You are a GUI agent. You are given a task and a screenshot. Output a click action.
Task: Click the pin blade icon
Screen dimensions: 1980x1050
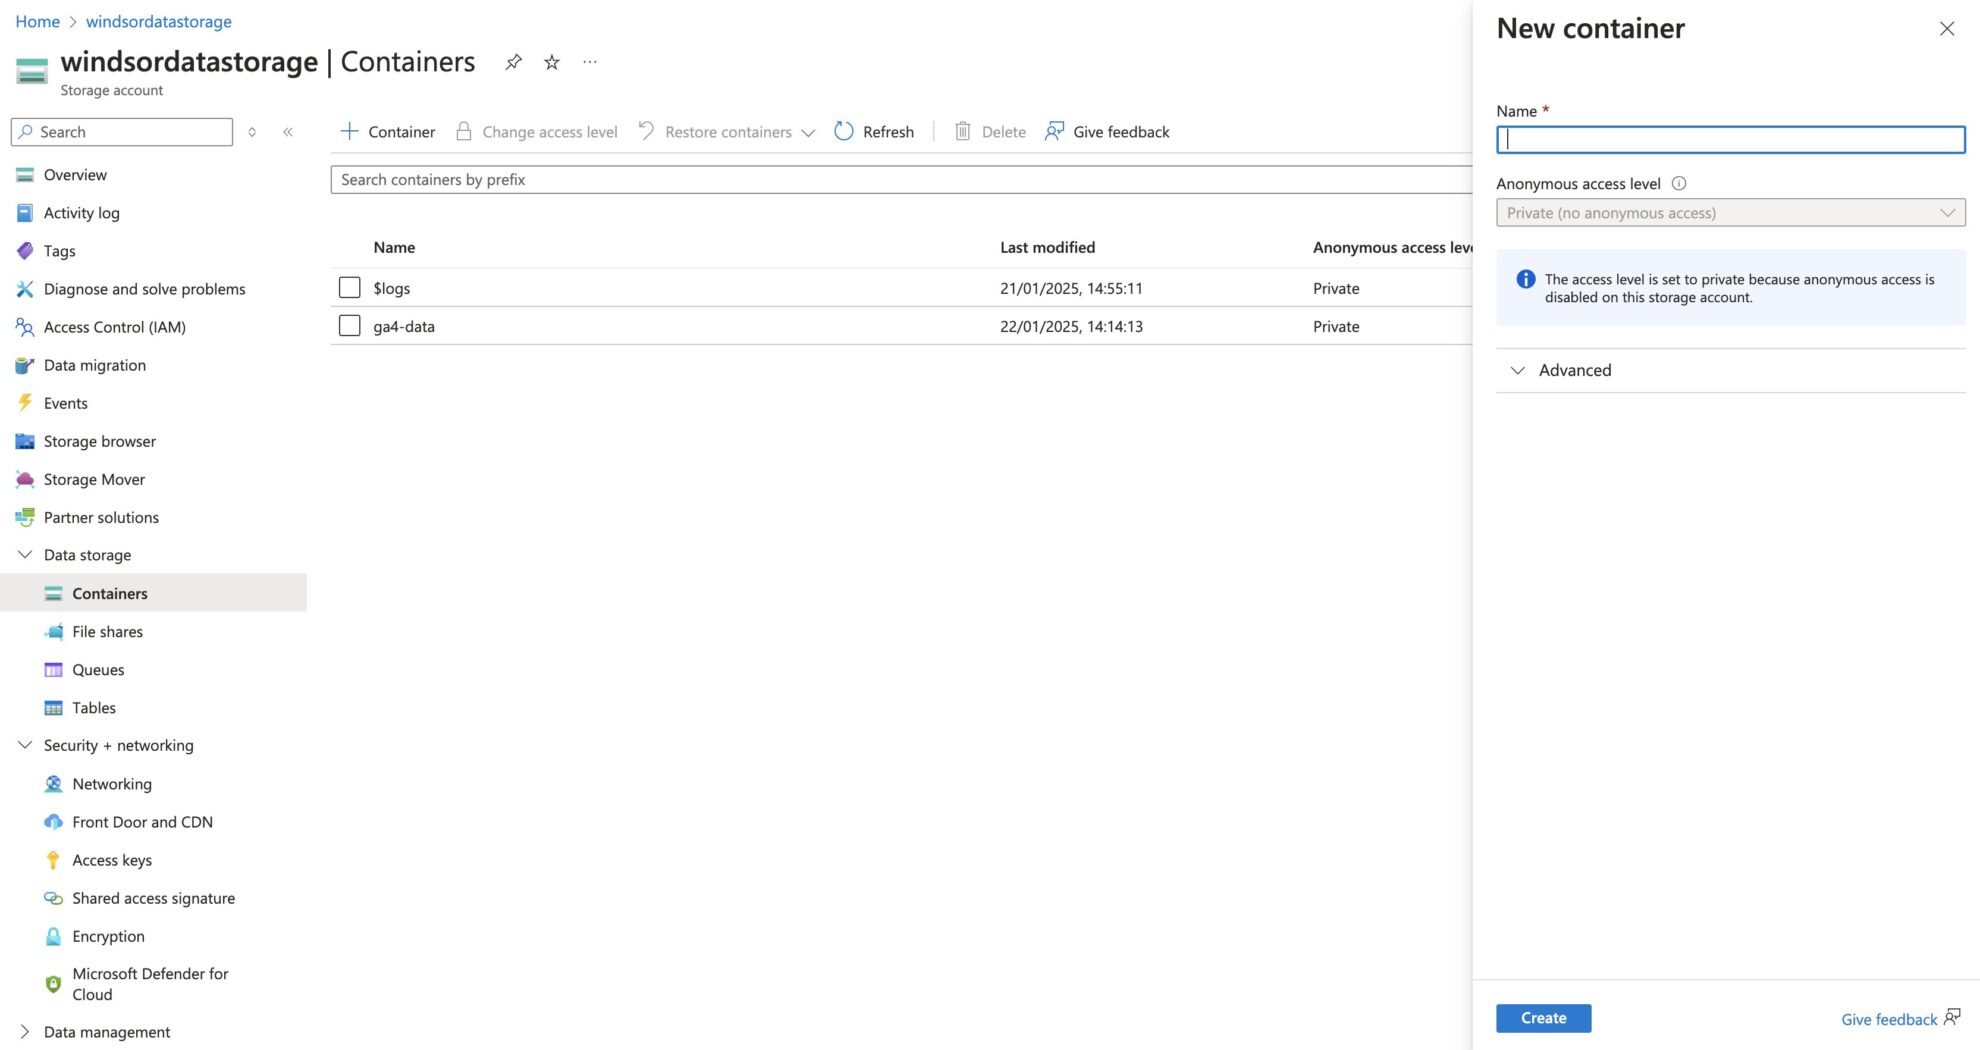tap(513, 62)
